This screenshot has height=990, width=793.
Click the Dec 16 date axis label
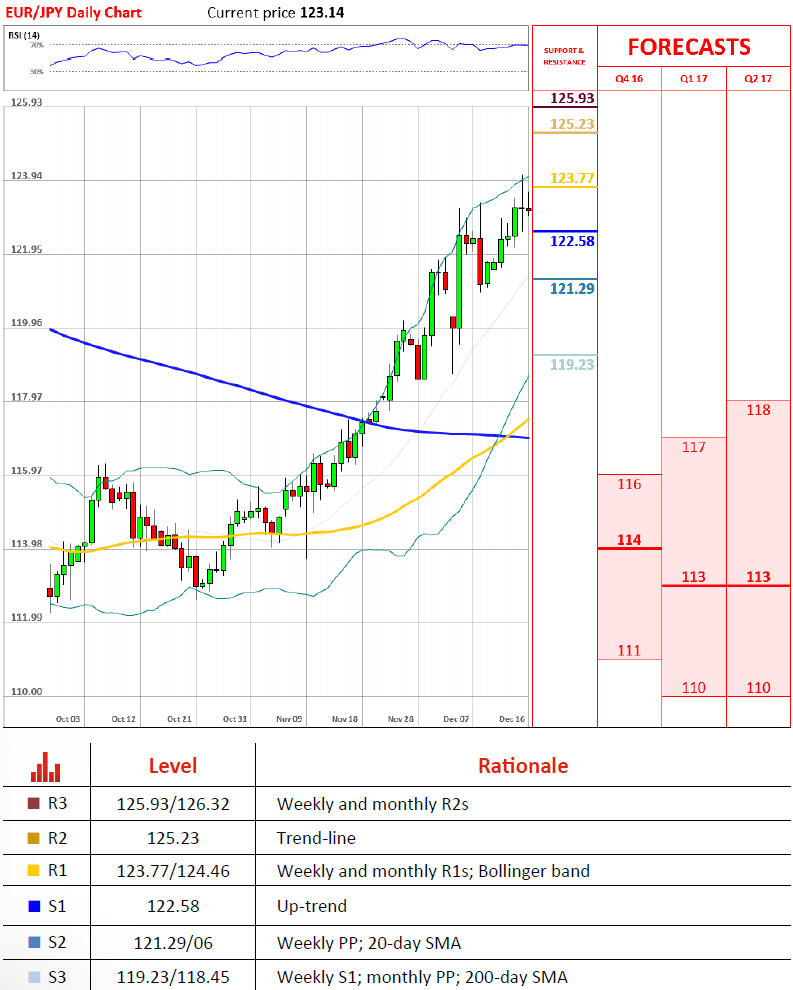pyautogui.click(x=511, y=719)
